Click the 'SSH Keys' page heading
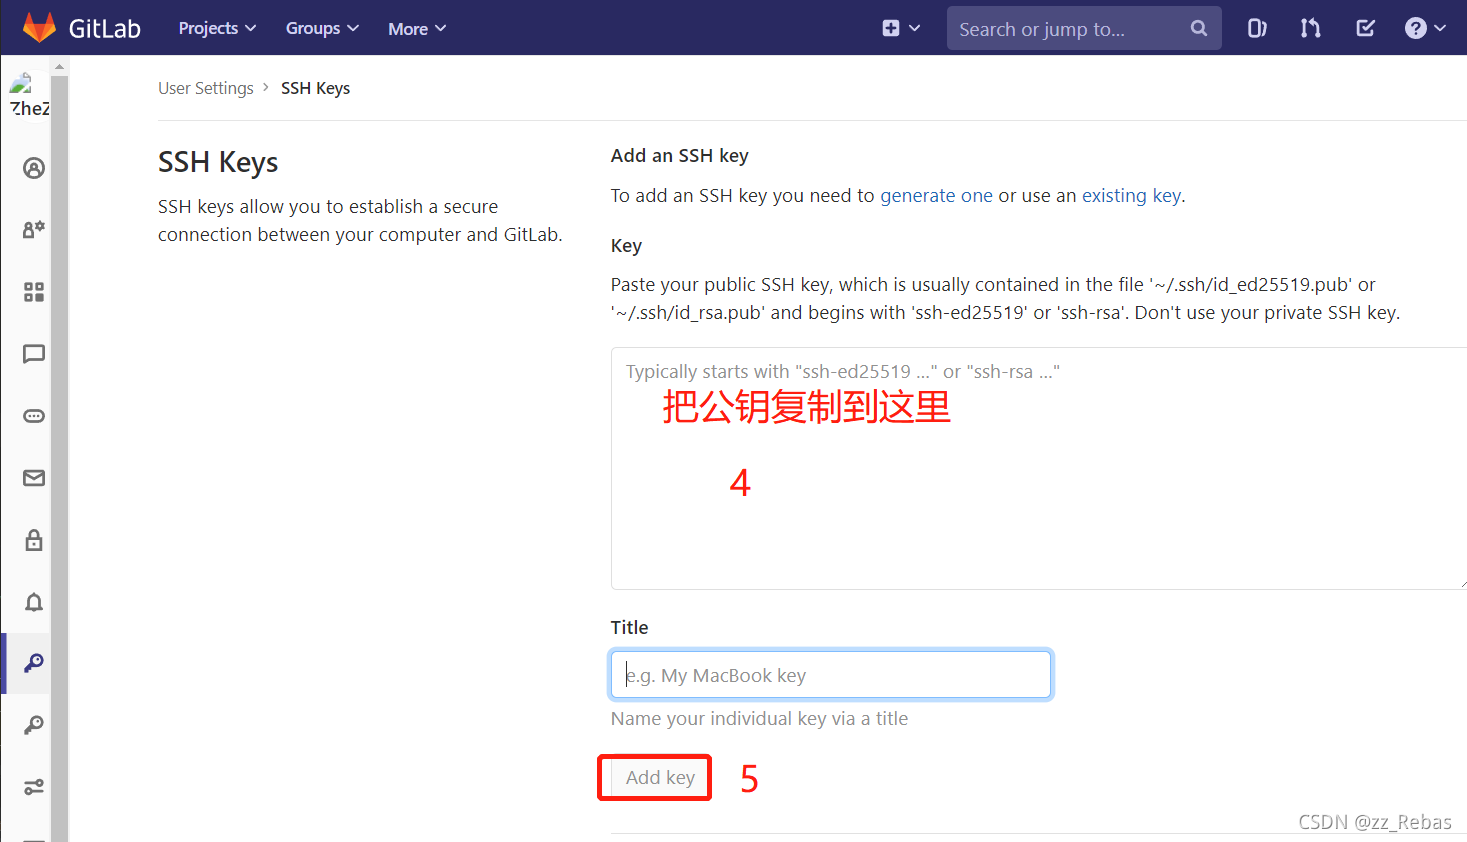The image size is (1467, 842). 218,163
